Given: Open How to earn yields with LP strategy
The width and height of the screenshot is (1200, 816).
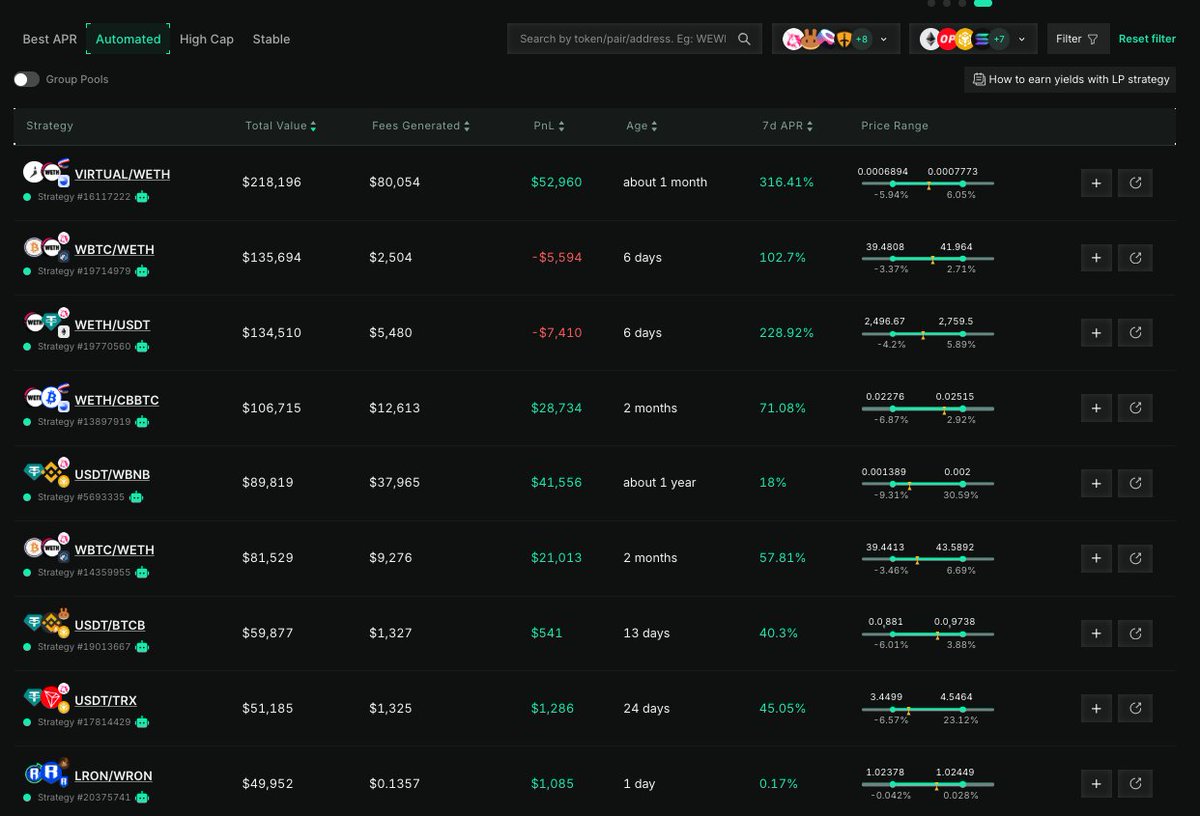Looking at the screenshot, I should pos(1070,79).
